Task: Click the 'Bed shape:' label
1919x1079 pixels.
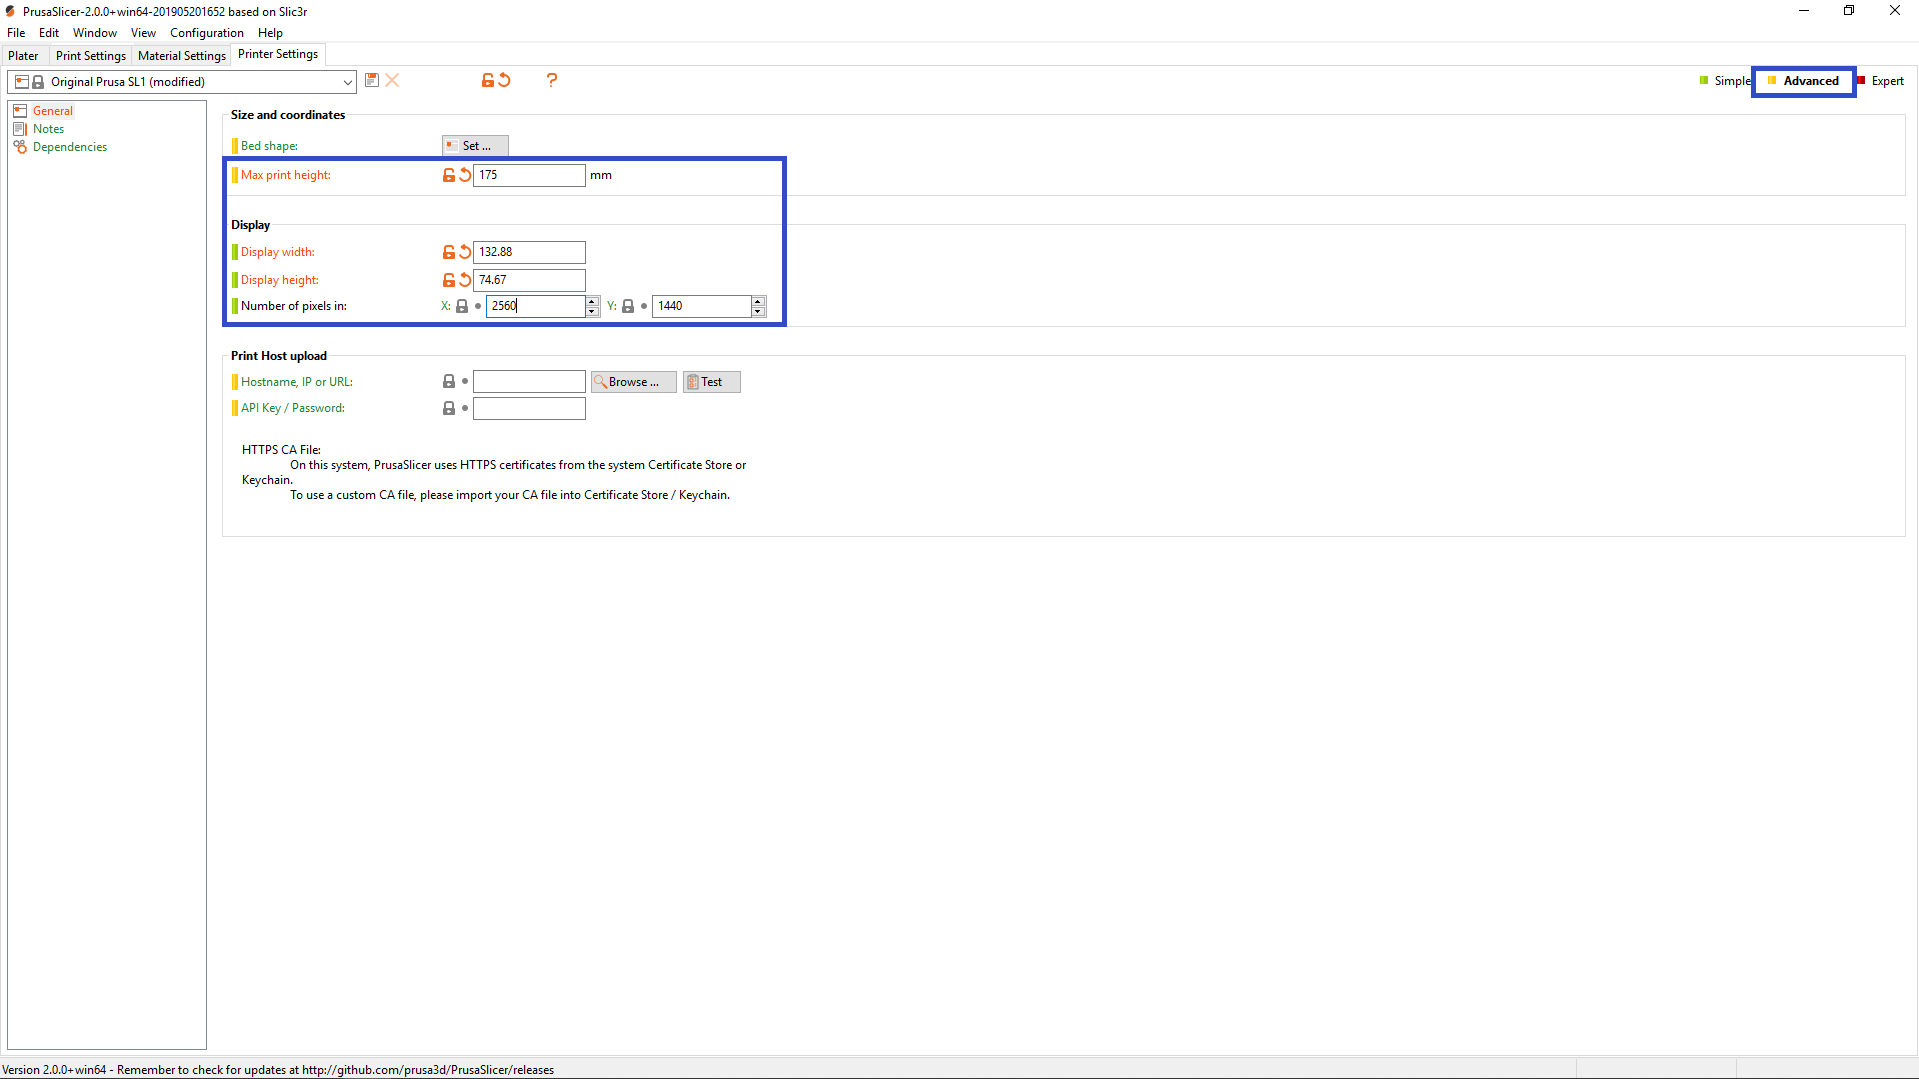Action: click(x=270, y=146)
